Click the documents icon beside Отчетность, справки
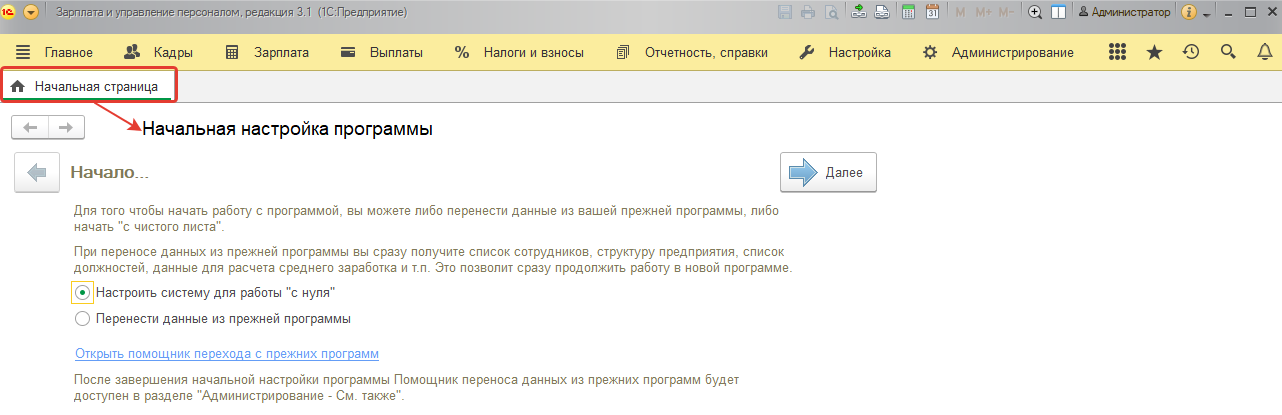The height and width of the screenshot is (415, 1282). (x=624, y=52)
